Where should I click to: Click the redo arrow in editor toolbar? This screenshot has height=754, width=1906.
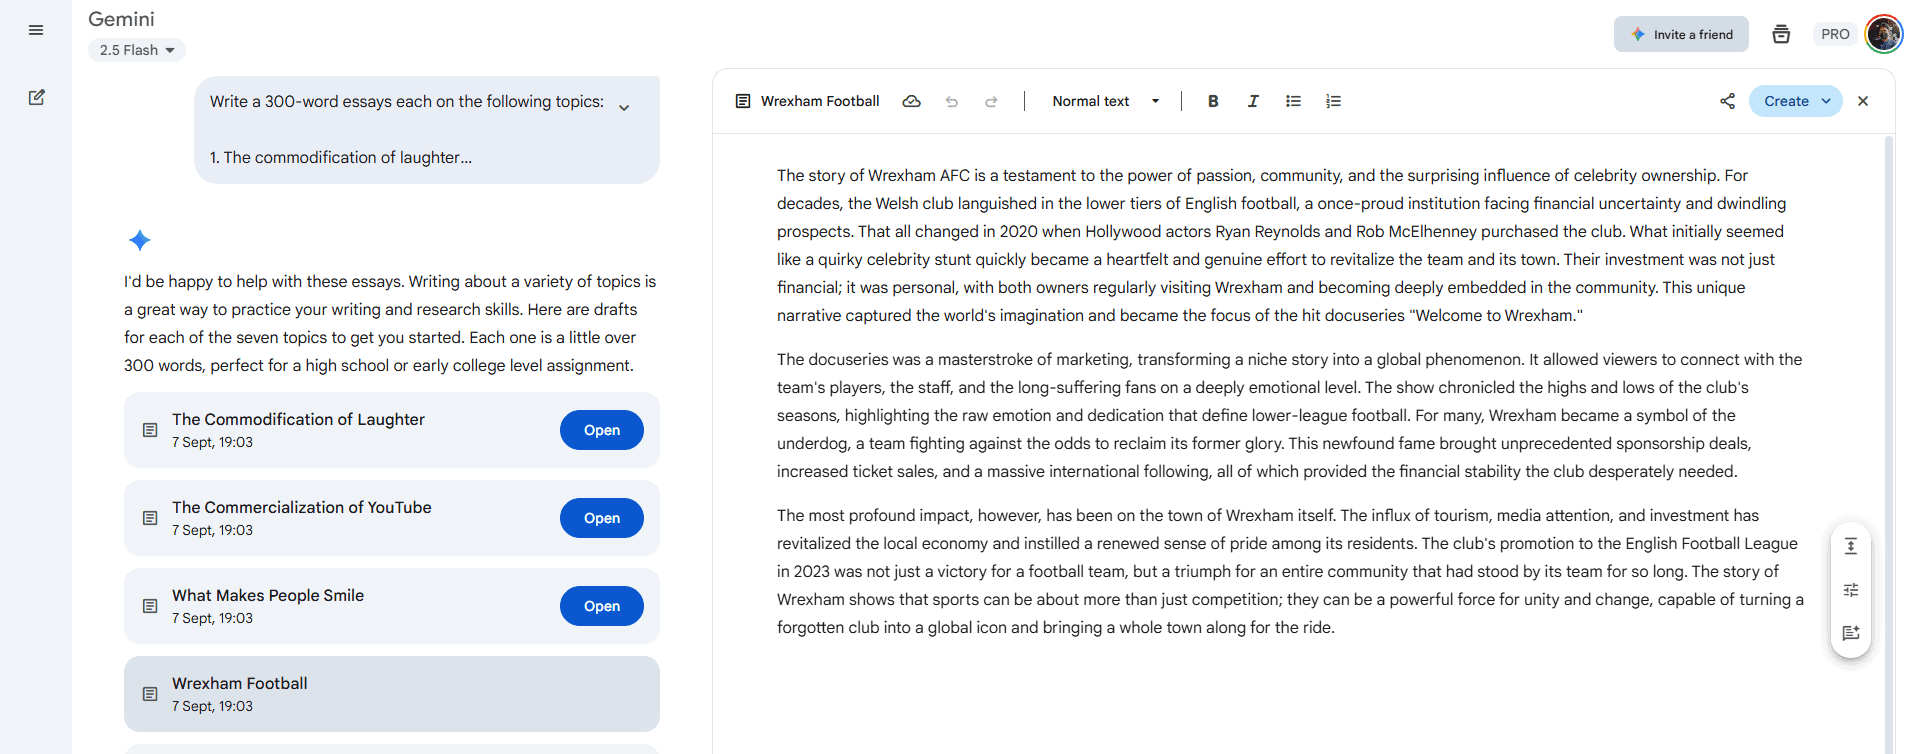tap(991, 101)
